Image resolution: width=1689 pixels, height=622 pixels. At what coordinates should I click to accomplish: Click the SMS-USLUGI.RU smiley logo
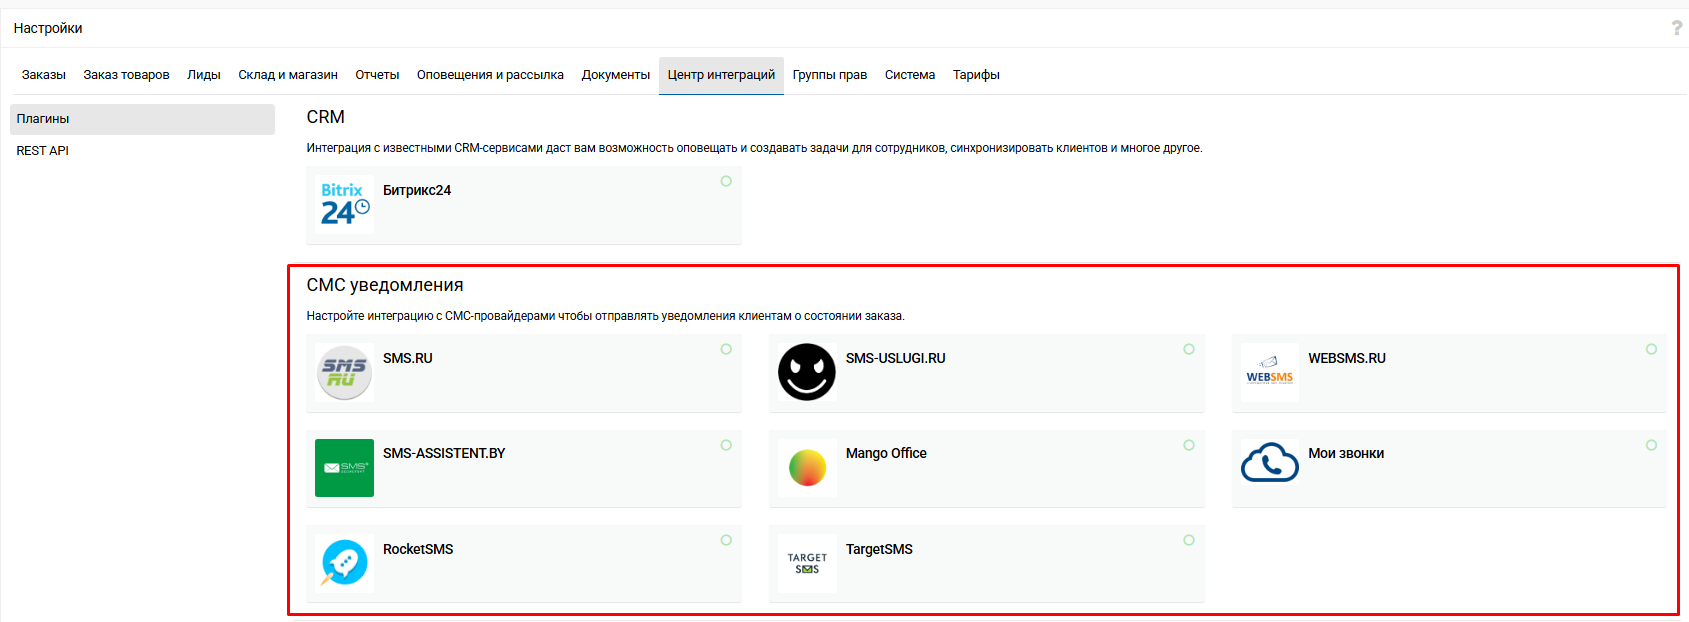click(x=807, y=372)
